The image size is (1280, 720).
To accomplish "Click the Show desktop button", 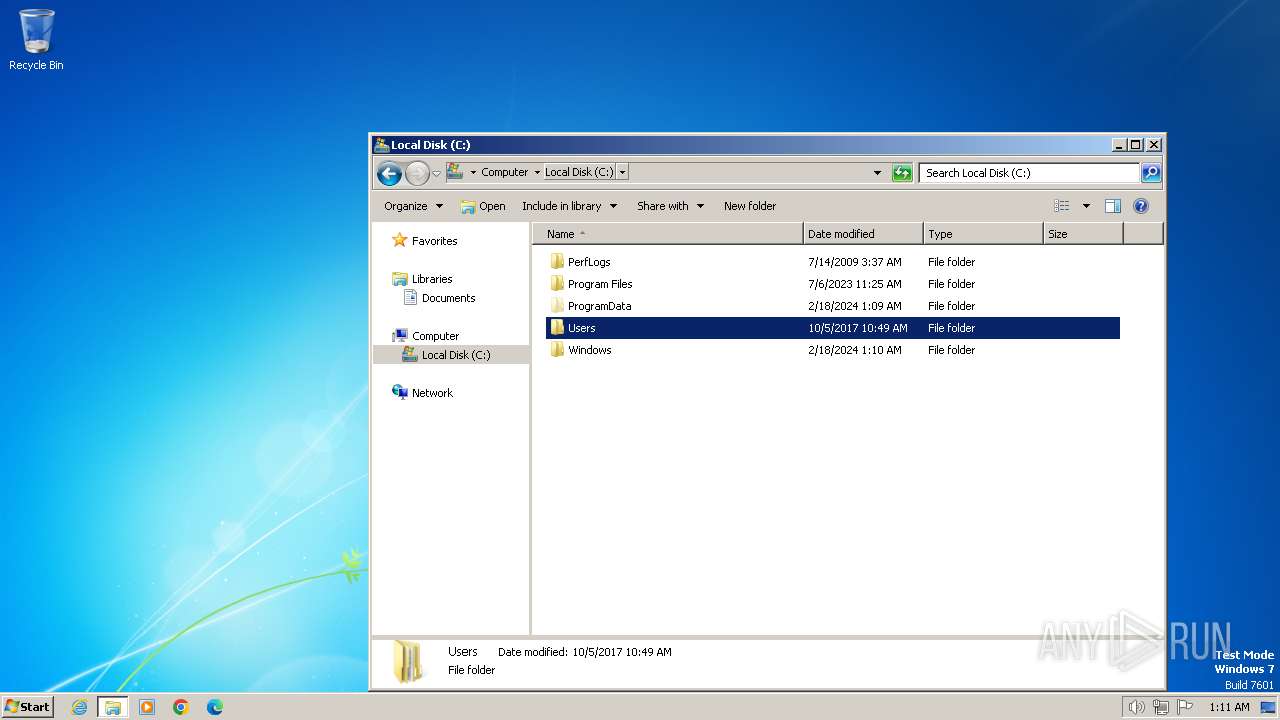I will pos(1268,707).
